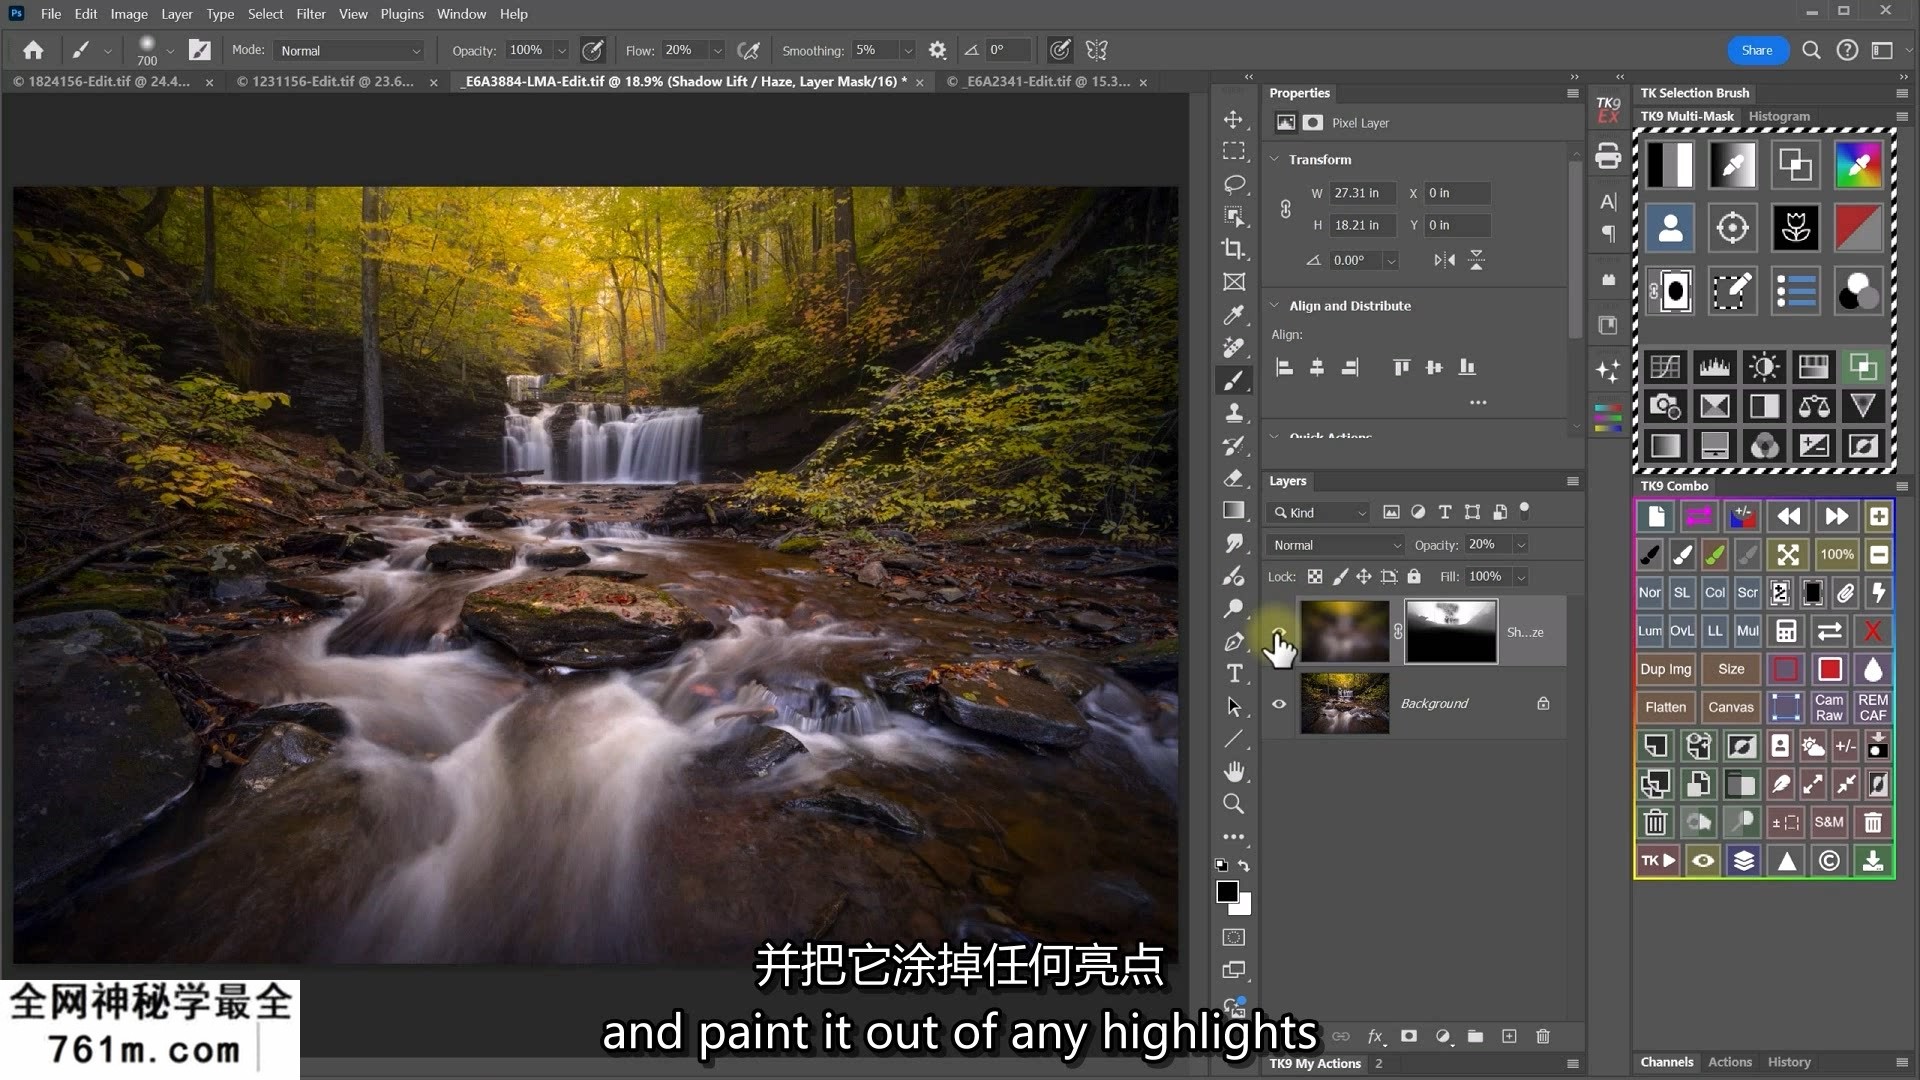Click the TK9 Canvas button

[1731, 707]
